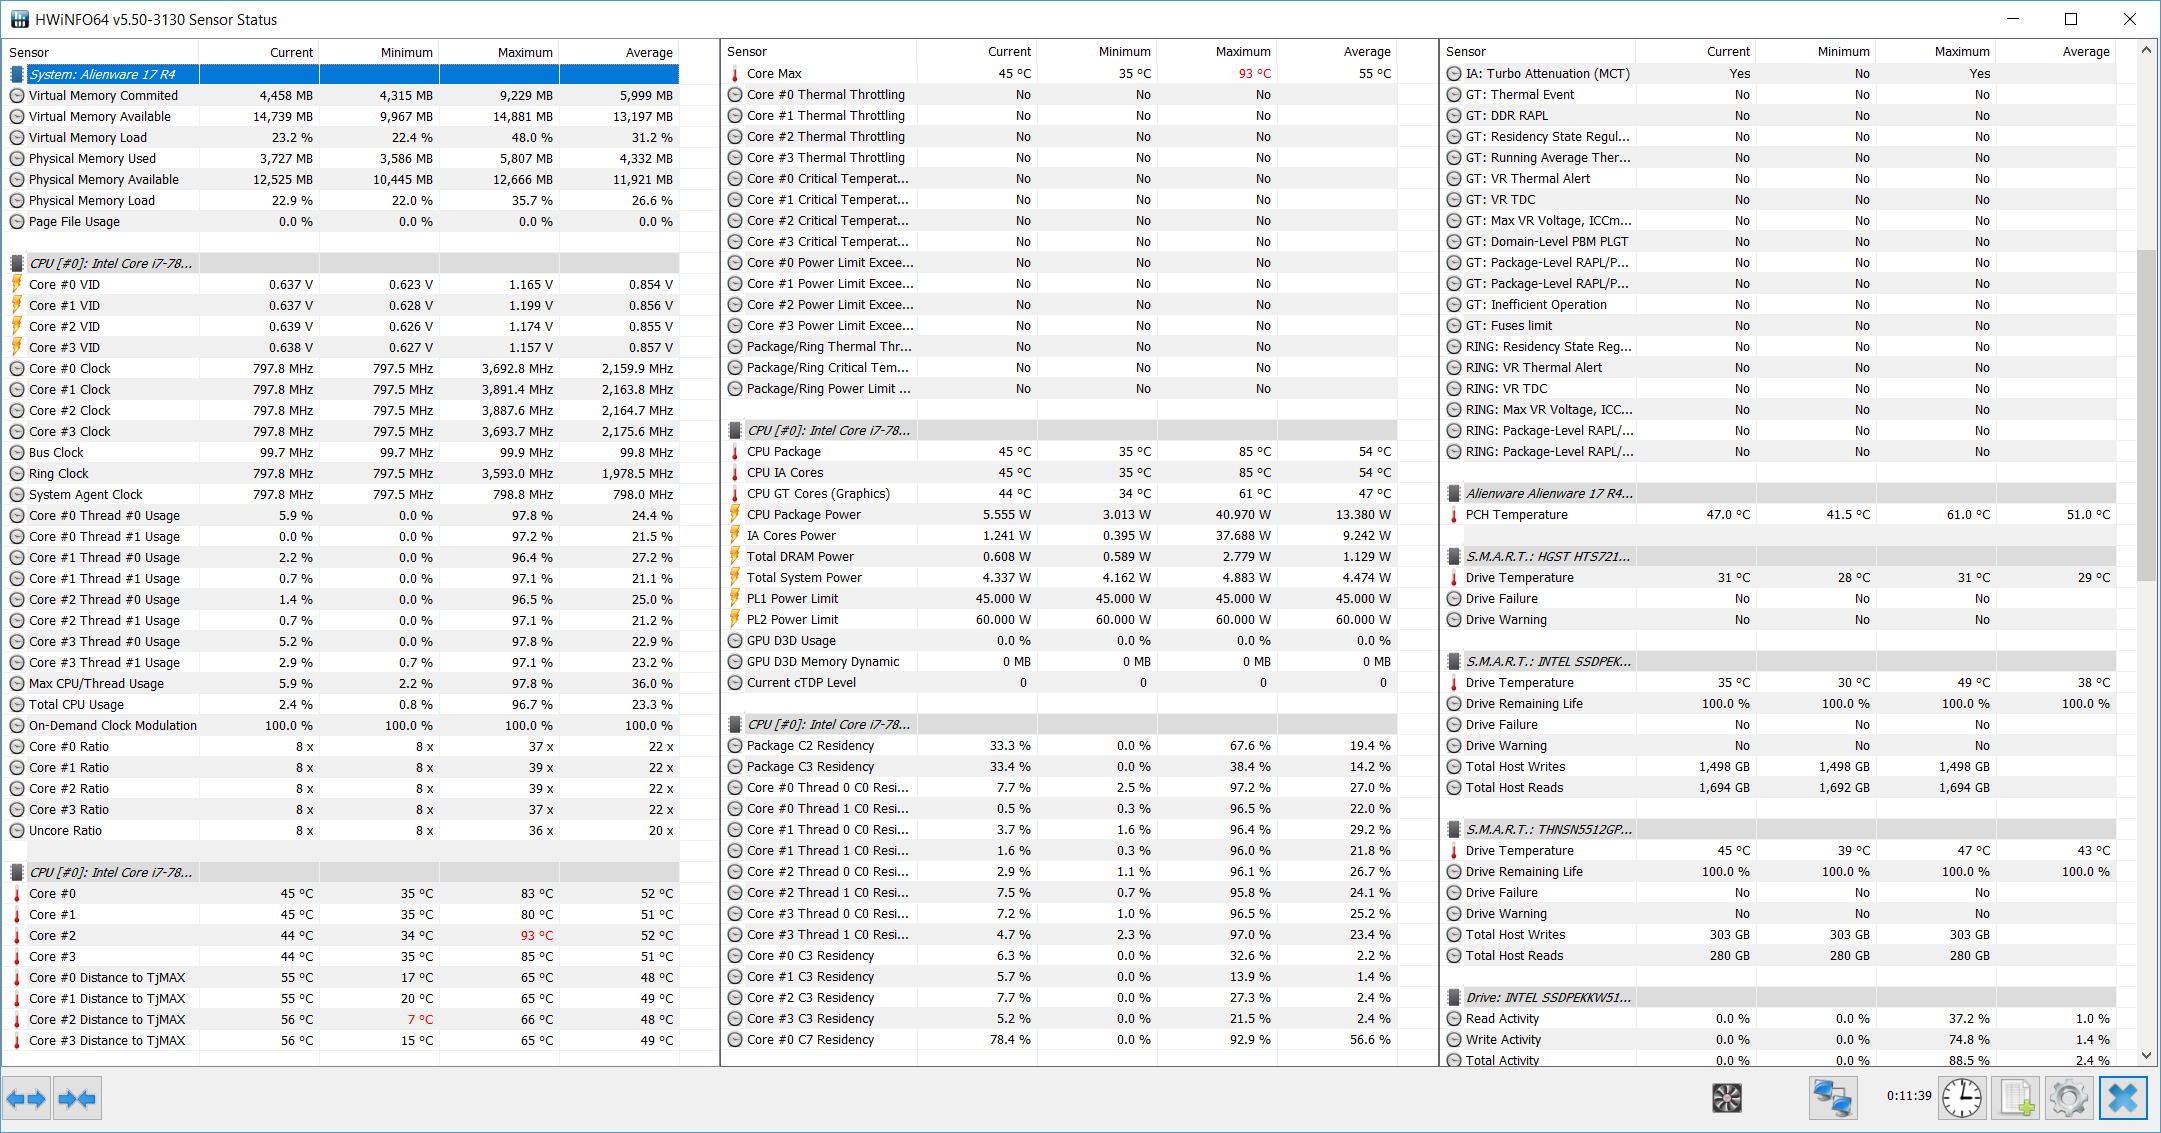Select the IA: Turbo Attenuation (MCT) row
The image size is (2161, 1133).
tap(1781, 73)
